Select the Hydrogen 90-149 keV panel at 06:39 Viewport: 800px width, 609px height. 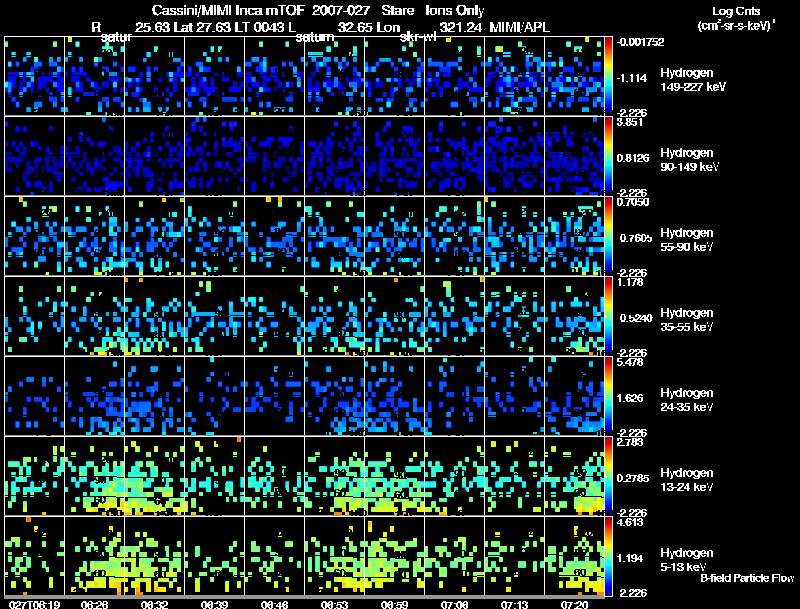tap(214, 156)
